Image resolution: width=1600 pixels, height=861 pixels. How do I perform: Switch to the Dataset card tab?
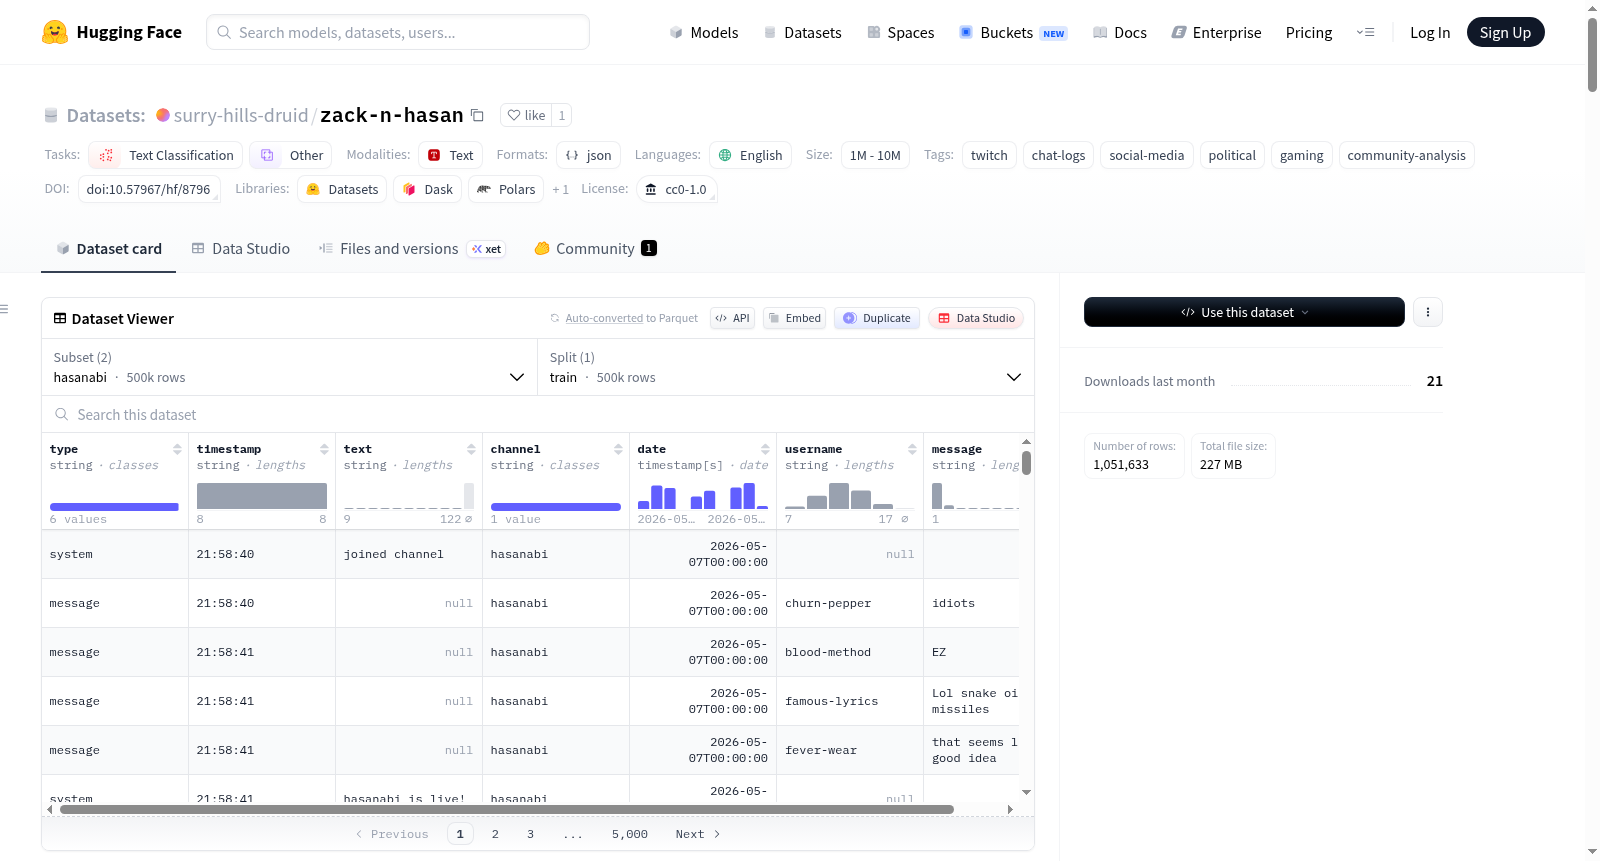[109, 249]
